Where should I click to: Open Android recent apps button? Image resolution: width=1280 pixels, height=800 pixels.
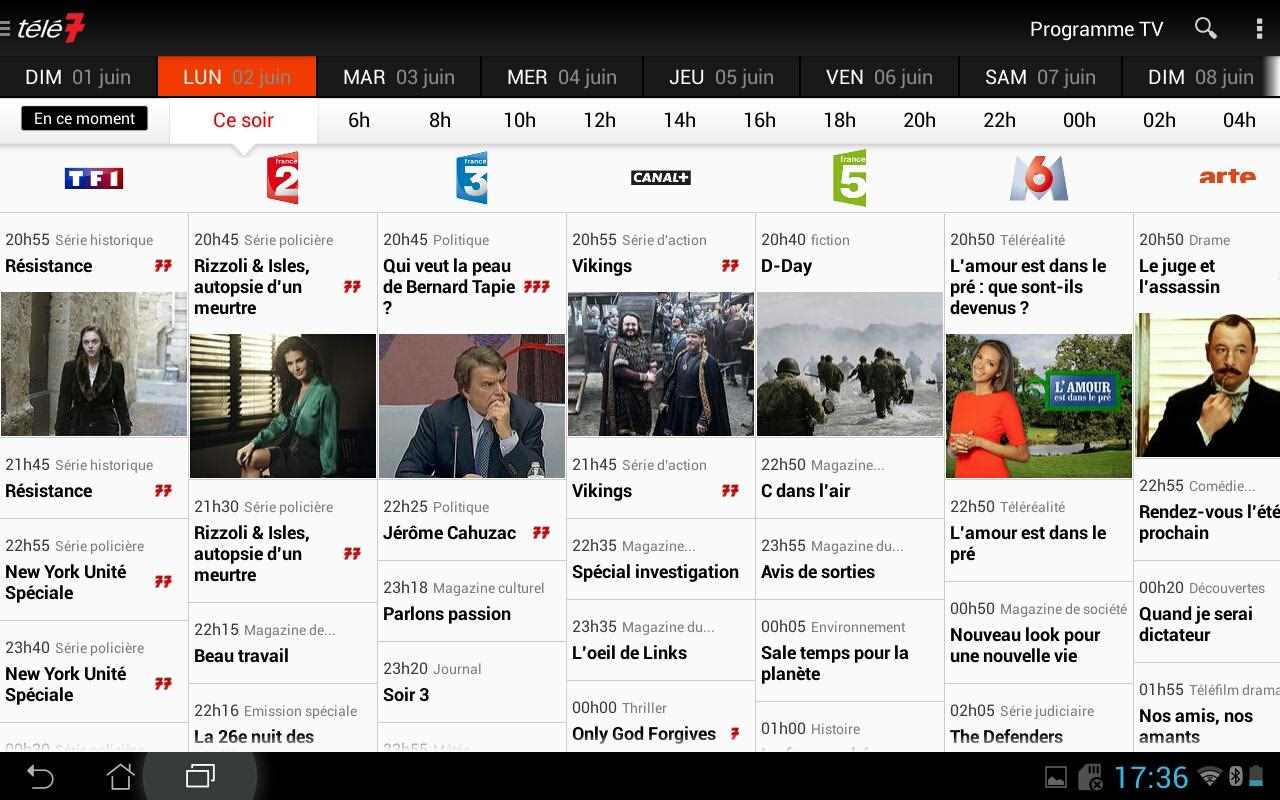pos(200,776)
